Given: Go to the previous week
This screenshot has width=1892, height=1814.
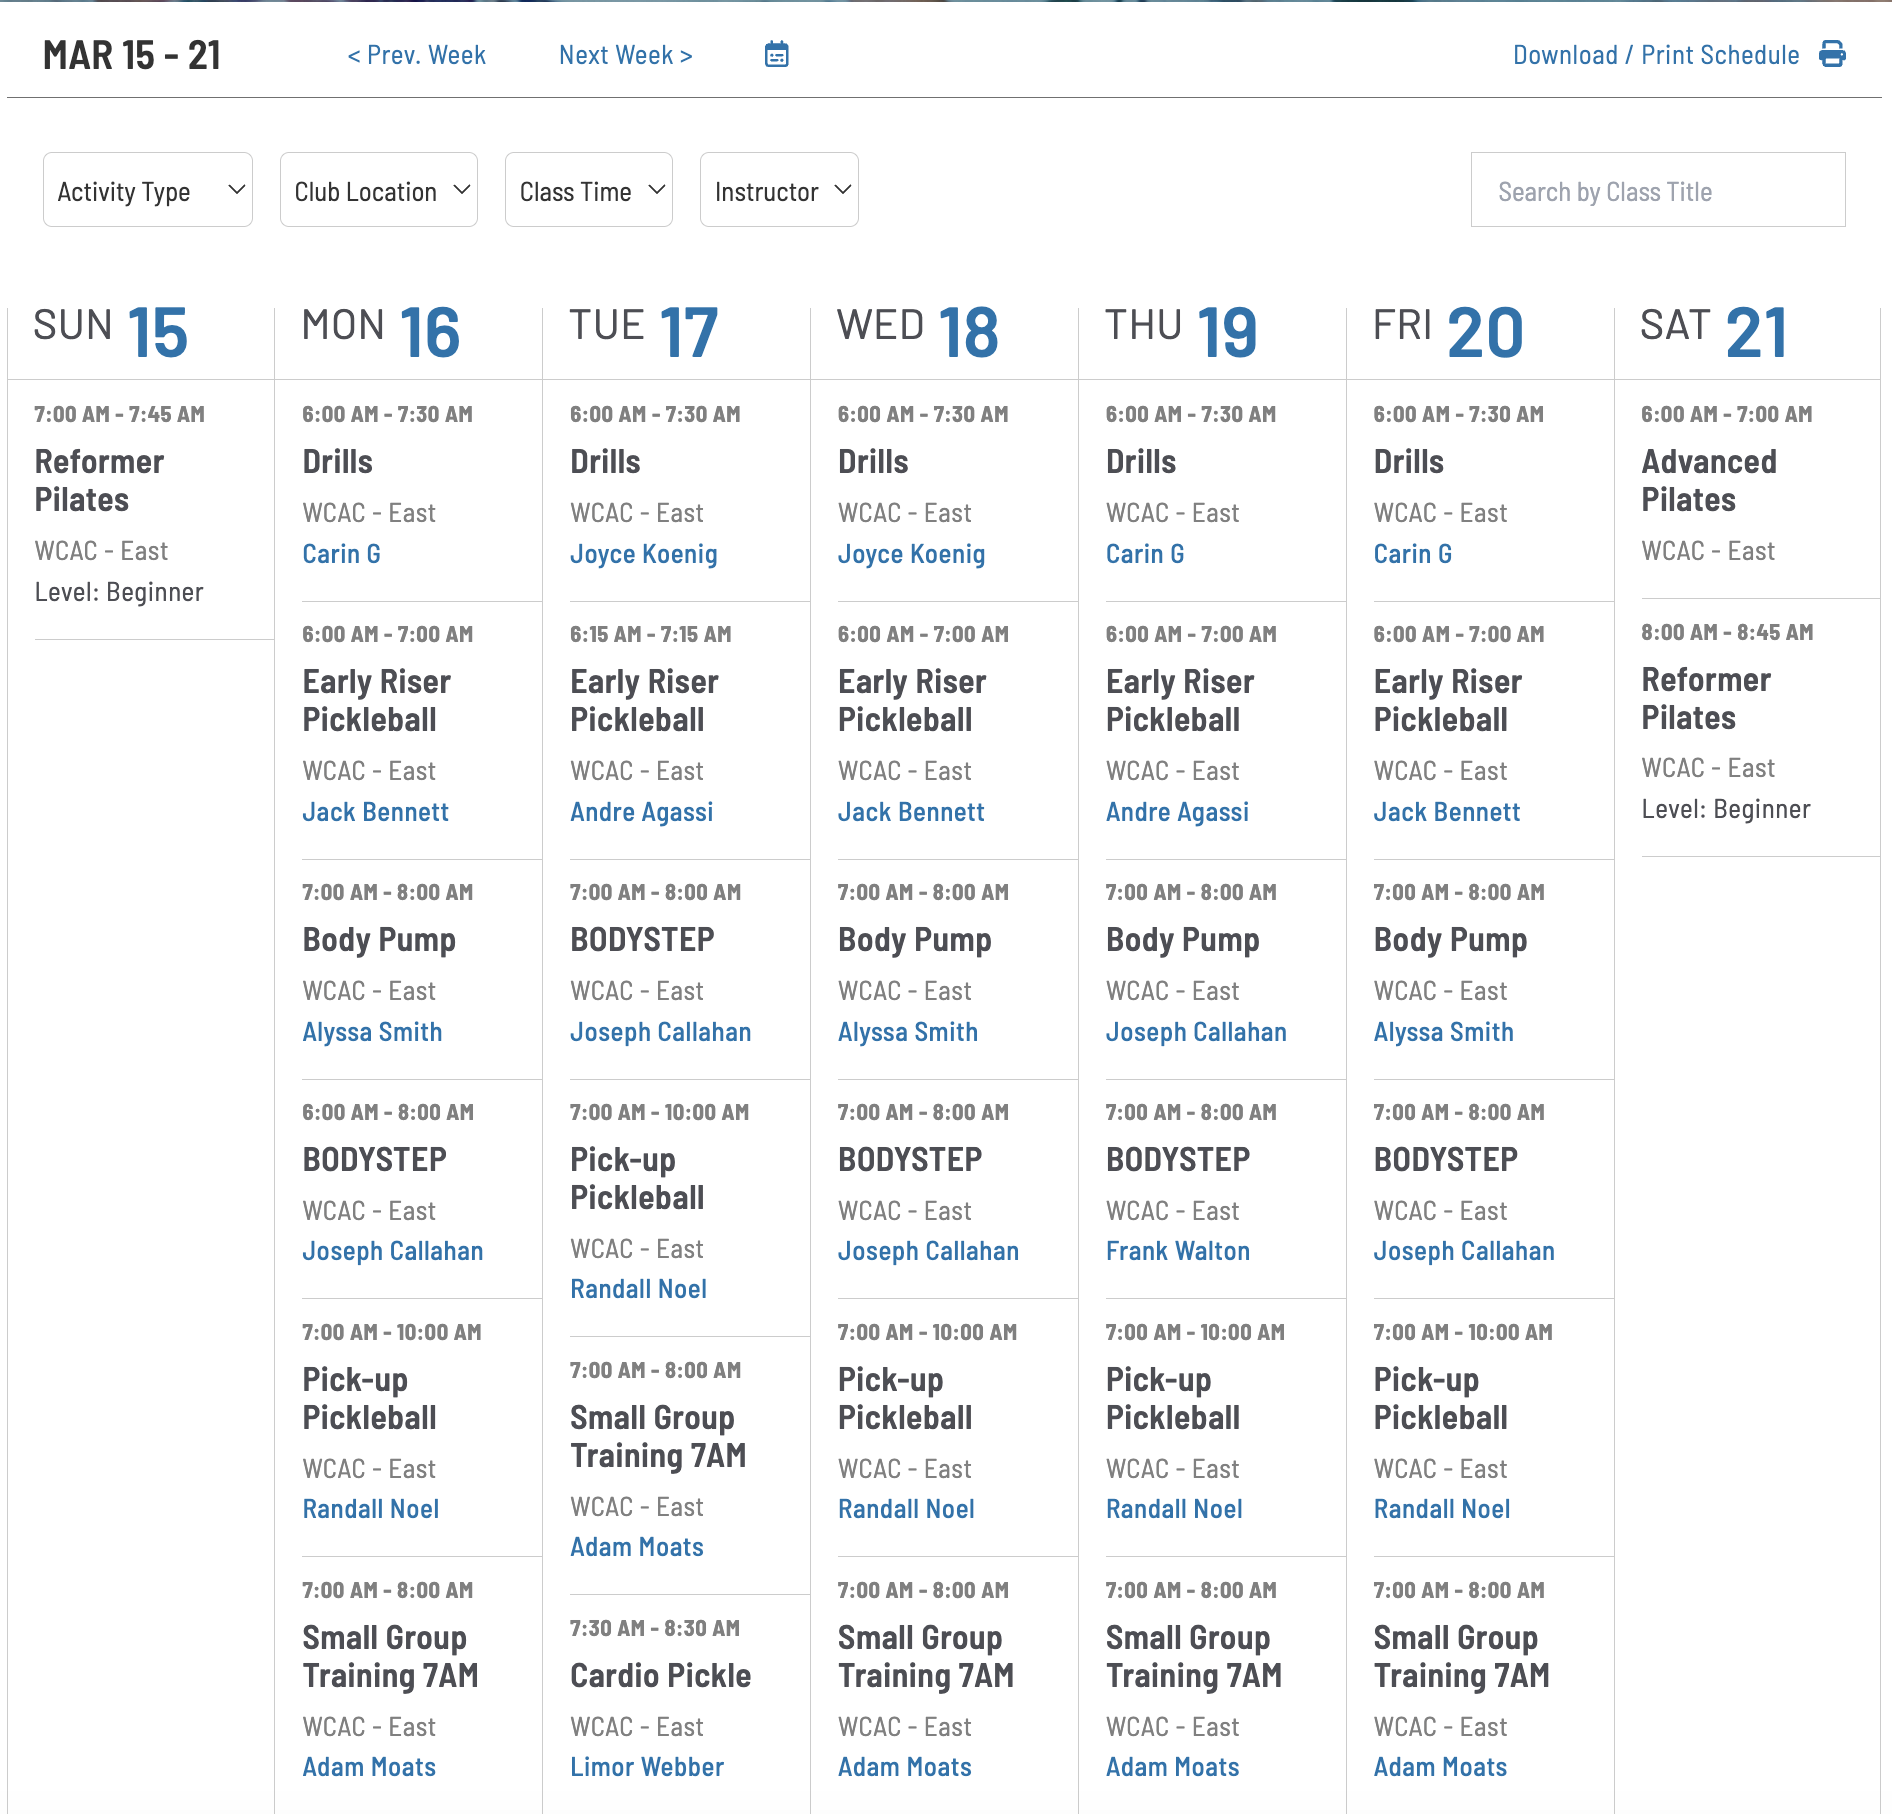Looking at the screenshot, I should click(x=416, y=55).
